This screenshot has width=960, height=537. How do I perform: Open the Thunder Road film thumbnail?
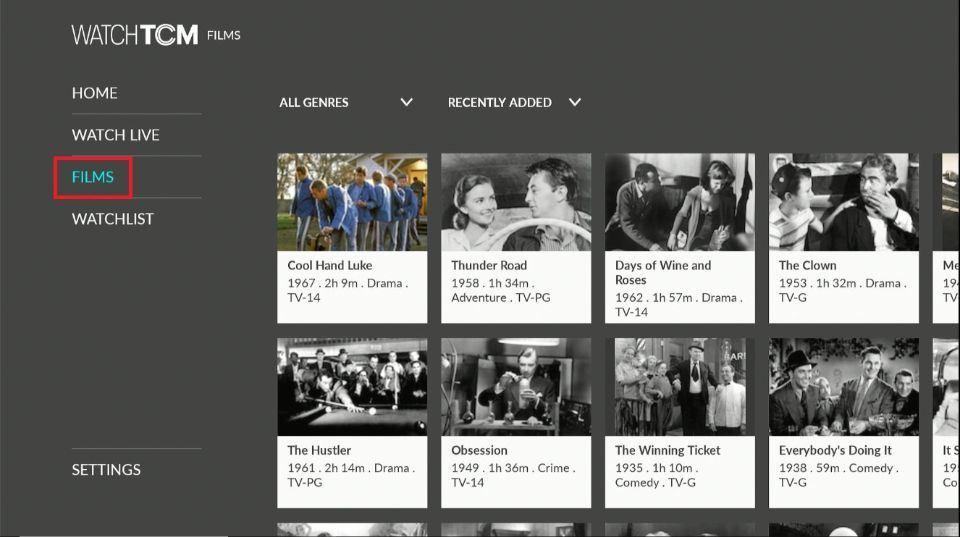(x=516, y=202)
